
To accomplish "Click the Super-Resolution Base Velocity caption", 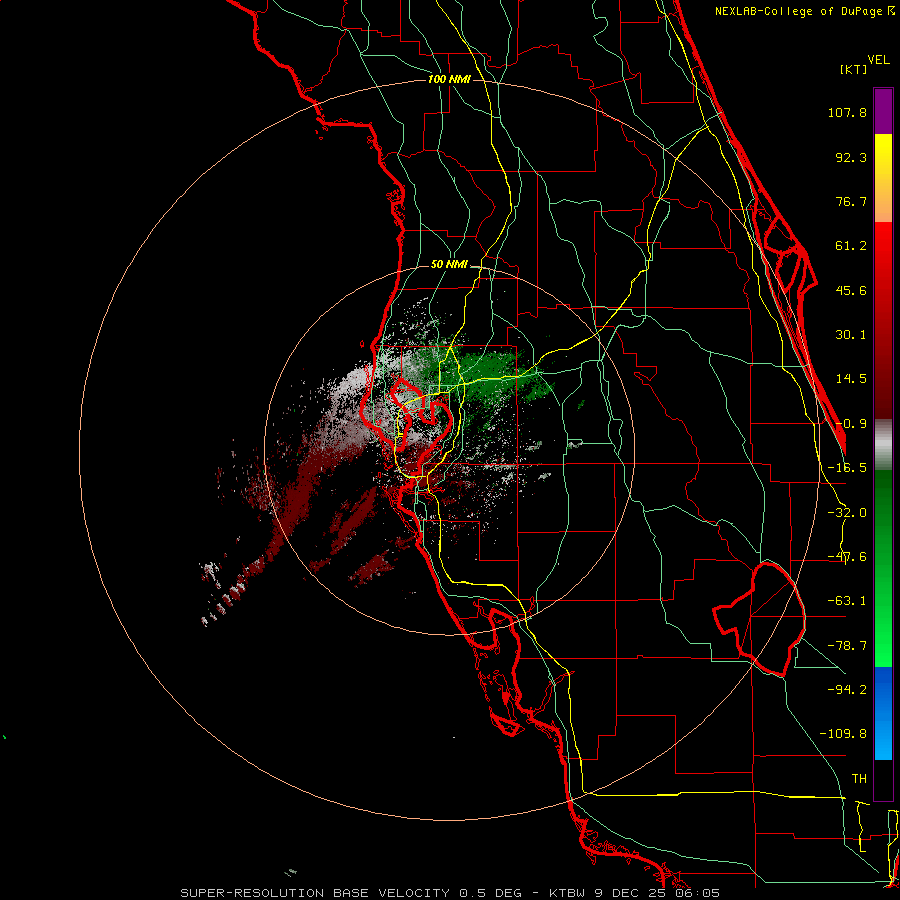I will pos(450,893).
